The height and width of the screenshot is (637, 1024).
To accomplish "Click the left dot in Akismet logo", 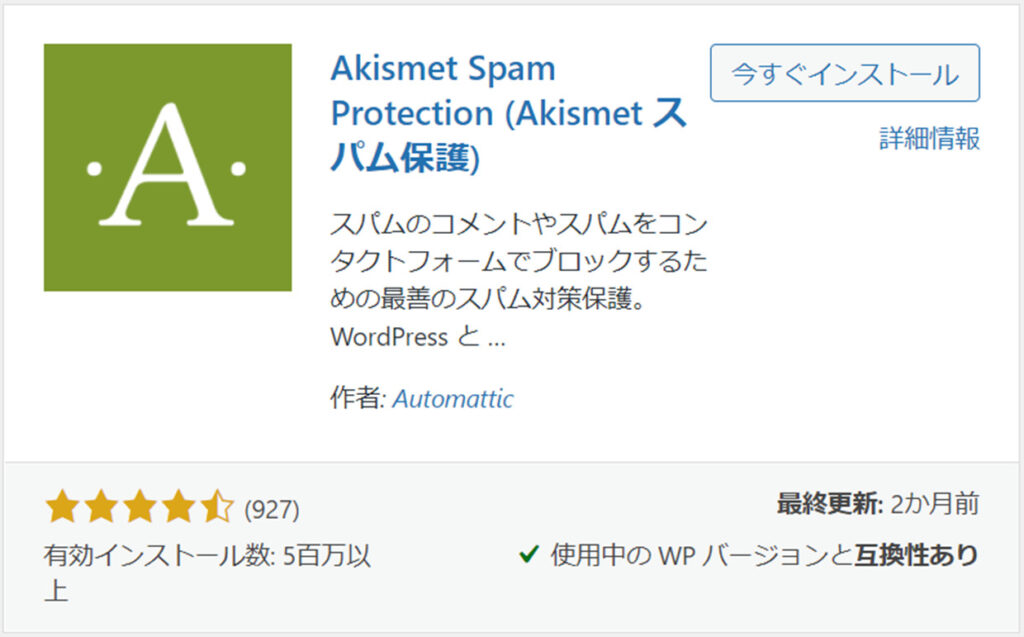I will point(94,169).
